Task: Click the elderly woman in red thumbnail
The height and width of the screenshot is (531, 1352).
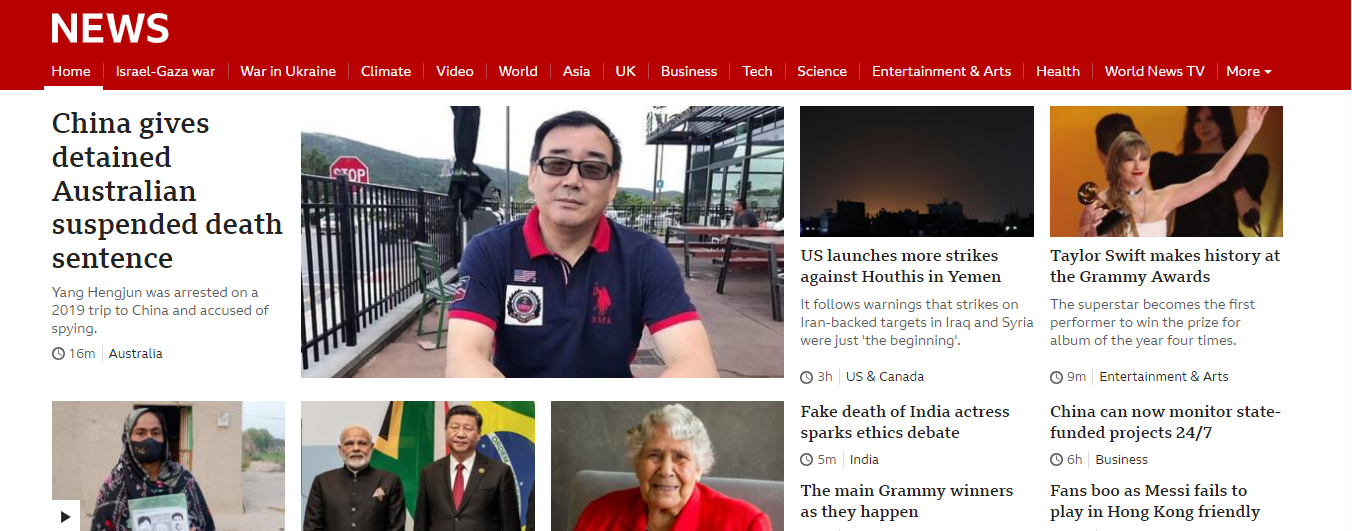Action: (667, 466)
